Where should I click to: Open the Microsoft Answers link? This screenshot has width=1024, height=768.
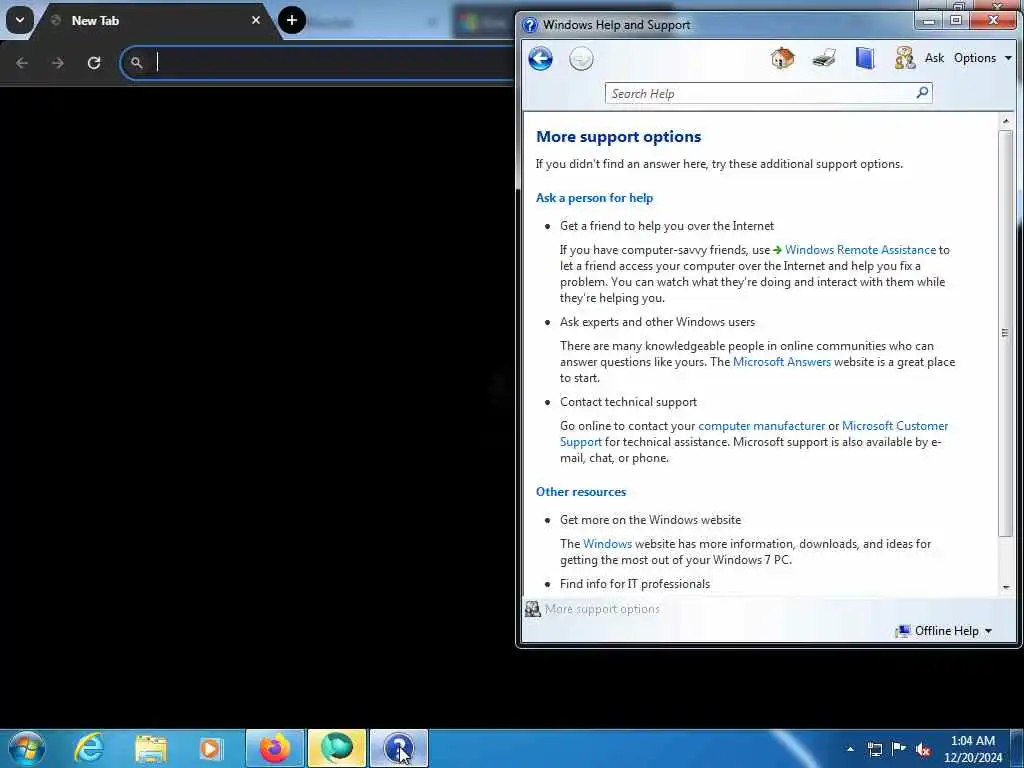coord(782,362)
